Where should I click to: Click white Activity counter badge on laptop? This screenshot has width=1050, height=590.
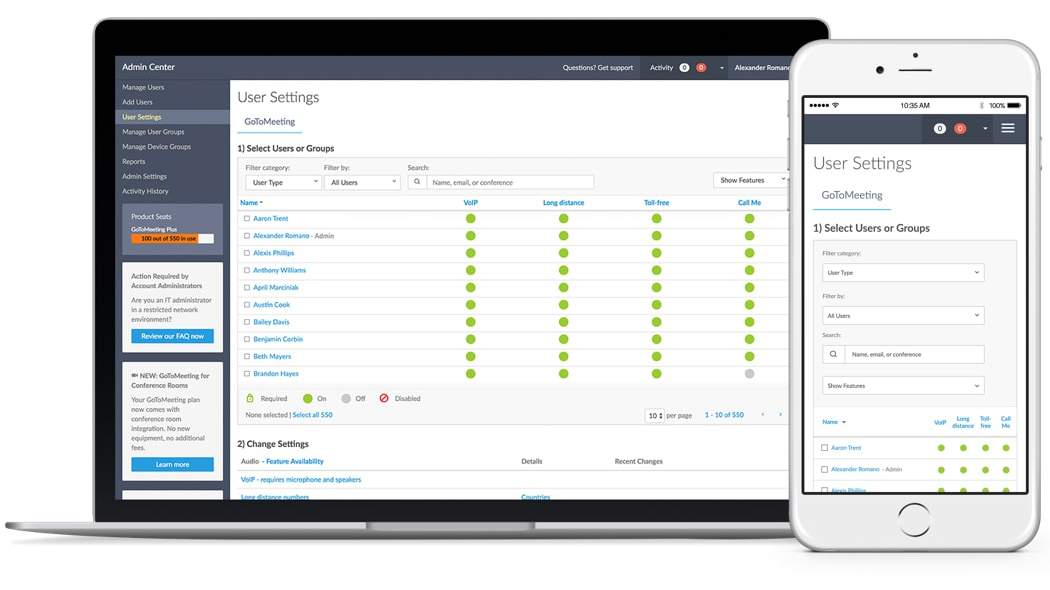(684, 68)
